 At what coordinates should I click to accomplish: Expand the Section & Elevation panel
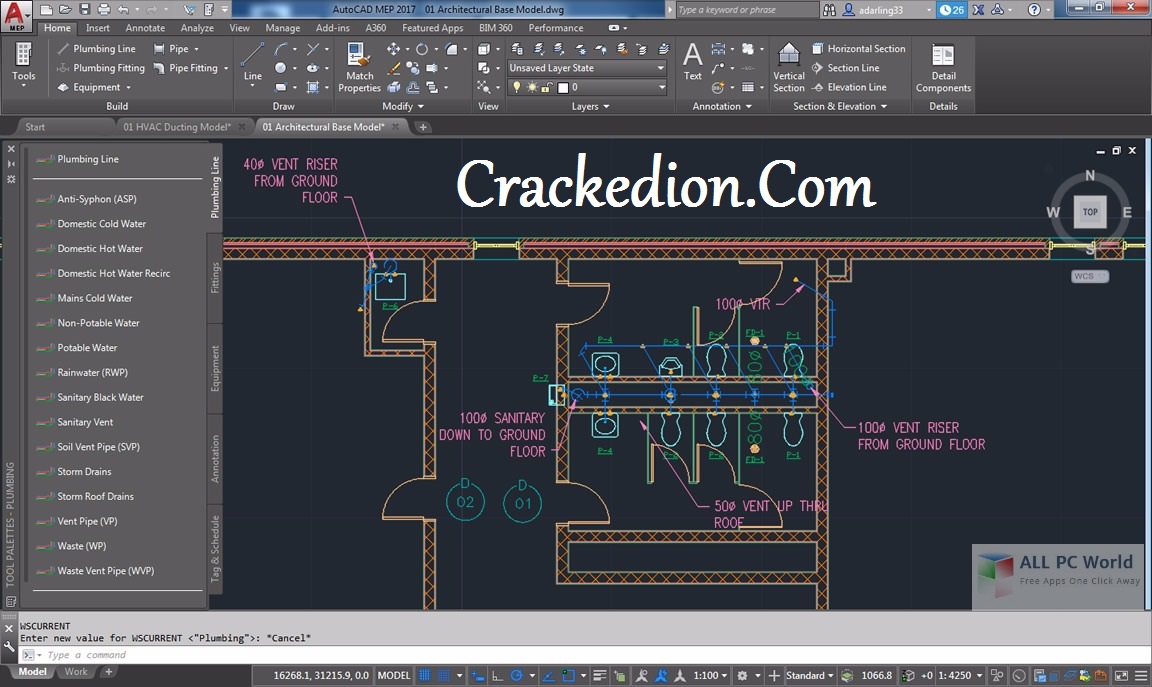(840, 107)
